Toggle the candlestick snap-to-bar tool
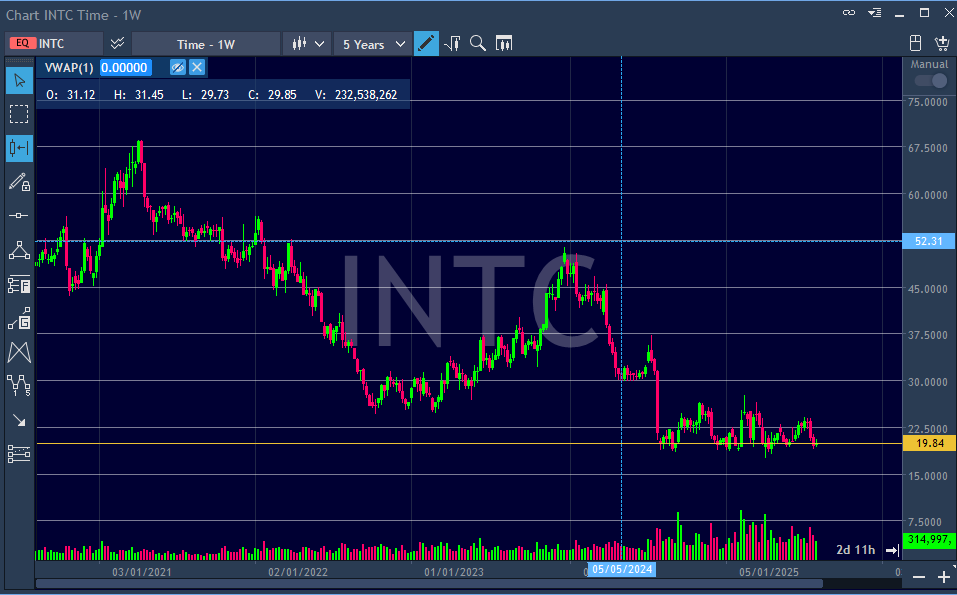 [x=20, y=148]
